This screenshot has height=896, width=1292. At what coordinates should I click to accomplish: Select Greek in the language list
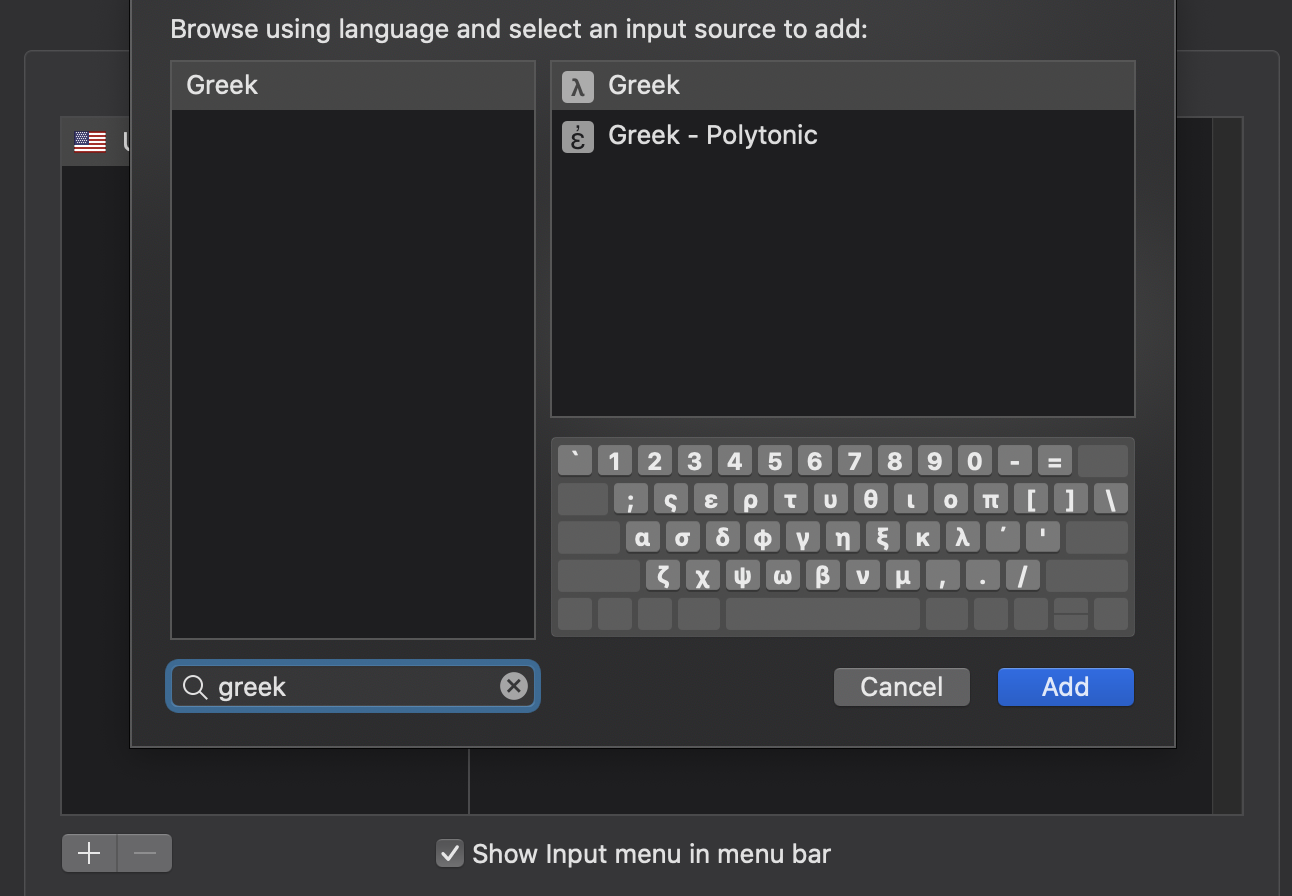coord(353,86)
